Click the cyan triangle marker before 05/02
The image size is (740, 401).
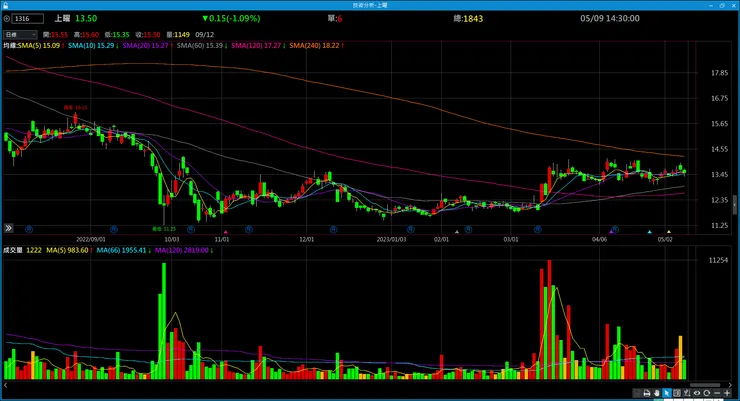[649, 232]
